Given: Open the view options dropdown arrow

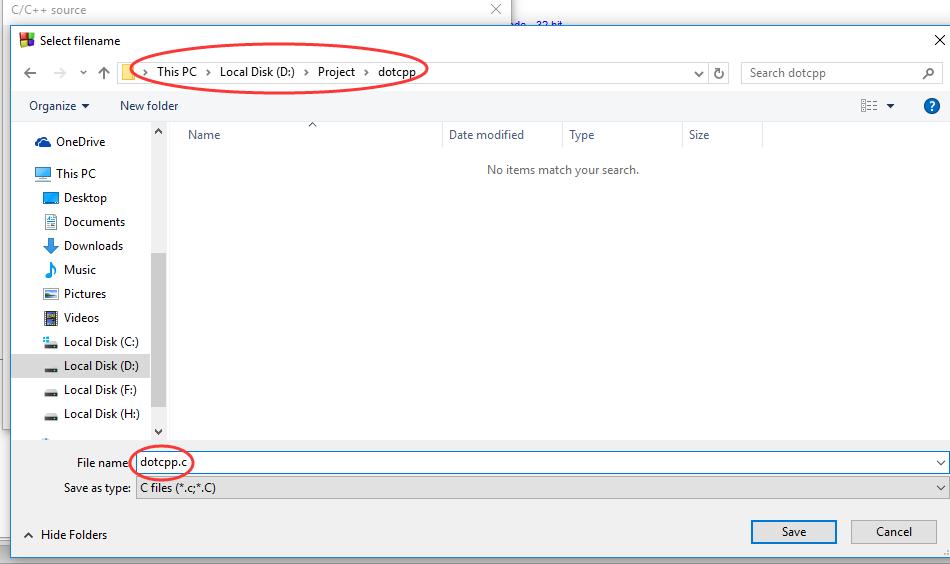Looking at the screenshot, I should 891,106.
